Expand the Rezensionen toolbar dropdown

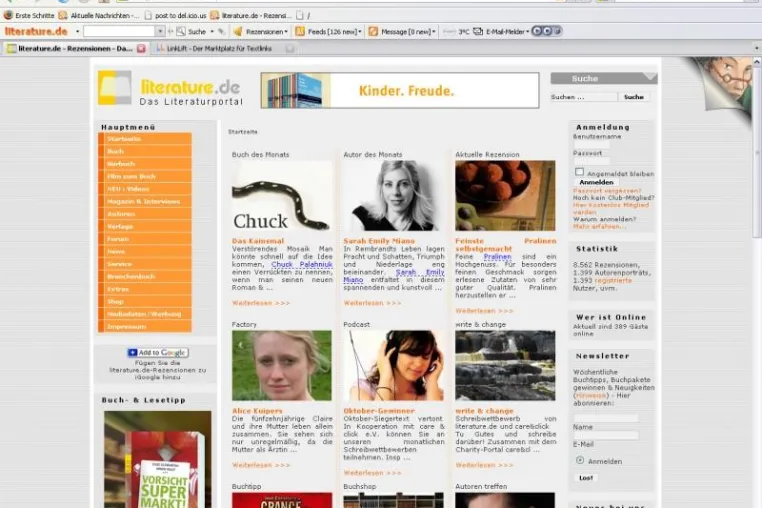(x=286, y=32)
